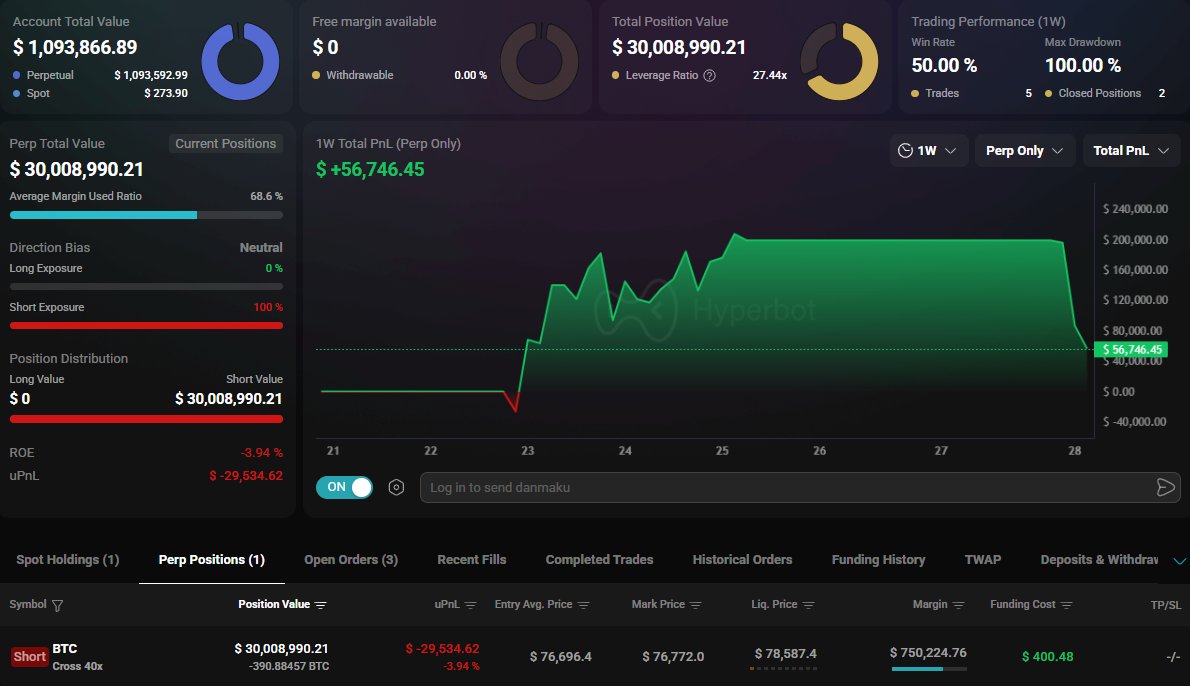Click the TP/SL value -/-

(x=1173, y=656)
